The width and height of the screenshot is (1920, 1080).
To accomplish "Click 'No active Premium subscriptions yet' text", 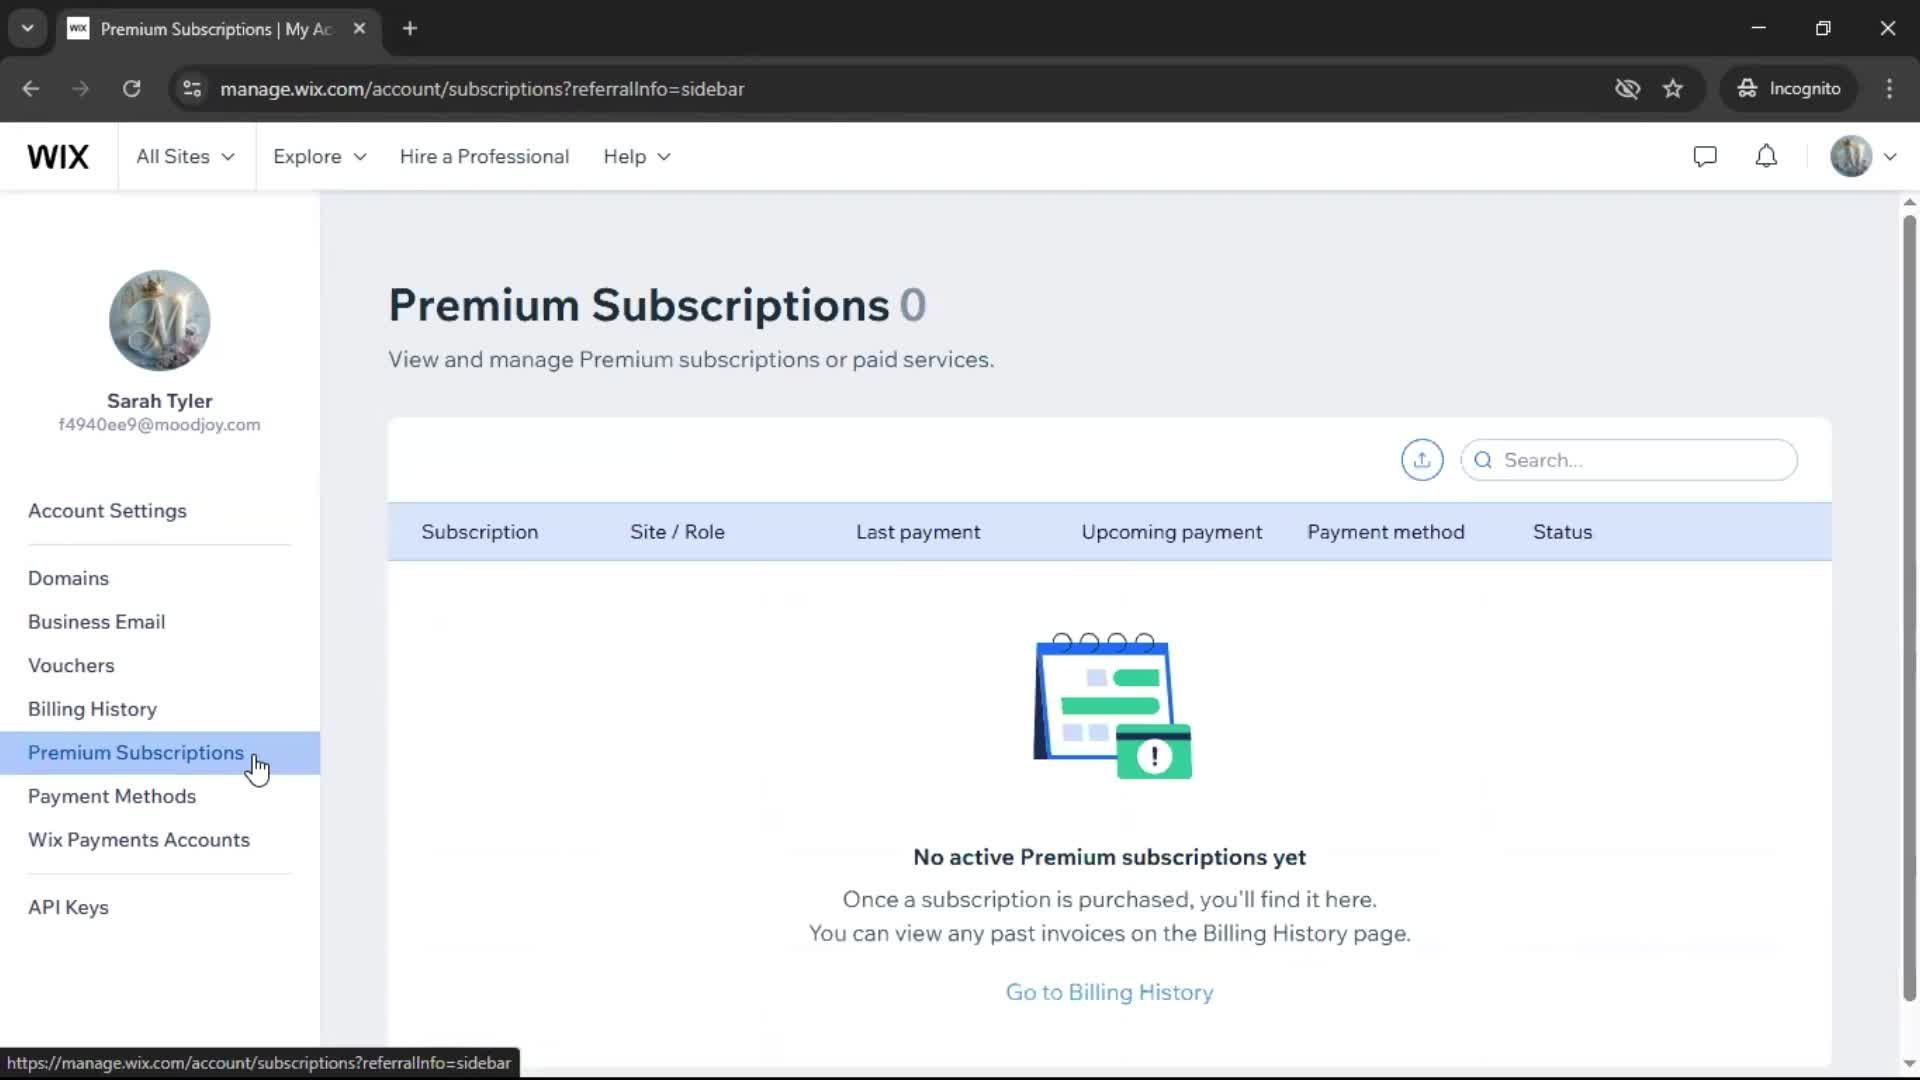I will [x=1109, y=857].
